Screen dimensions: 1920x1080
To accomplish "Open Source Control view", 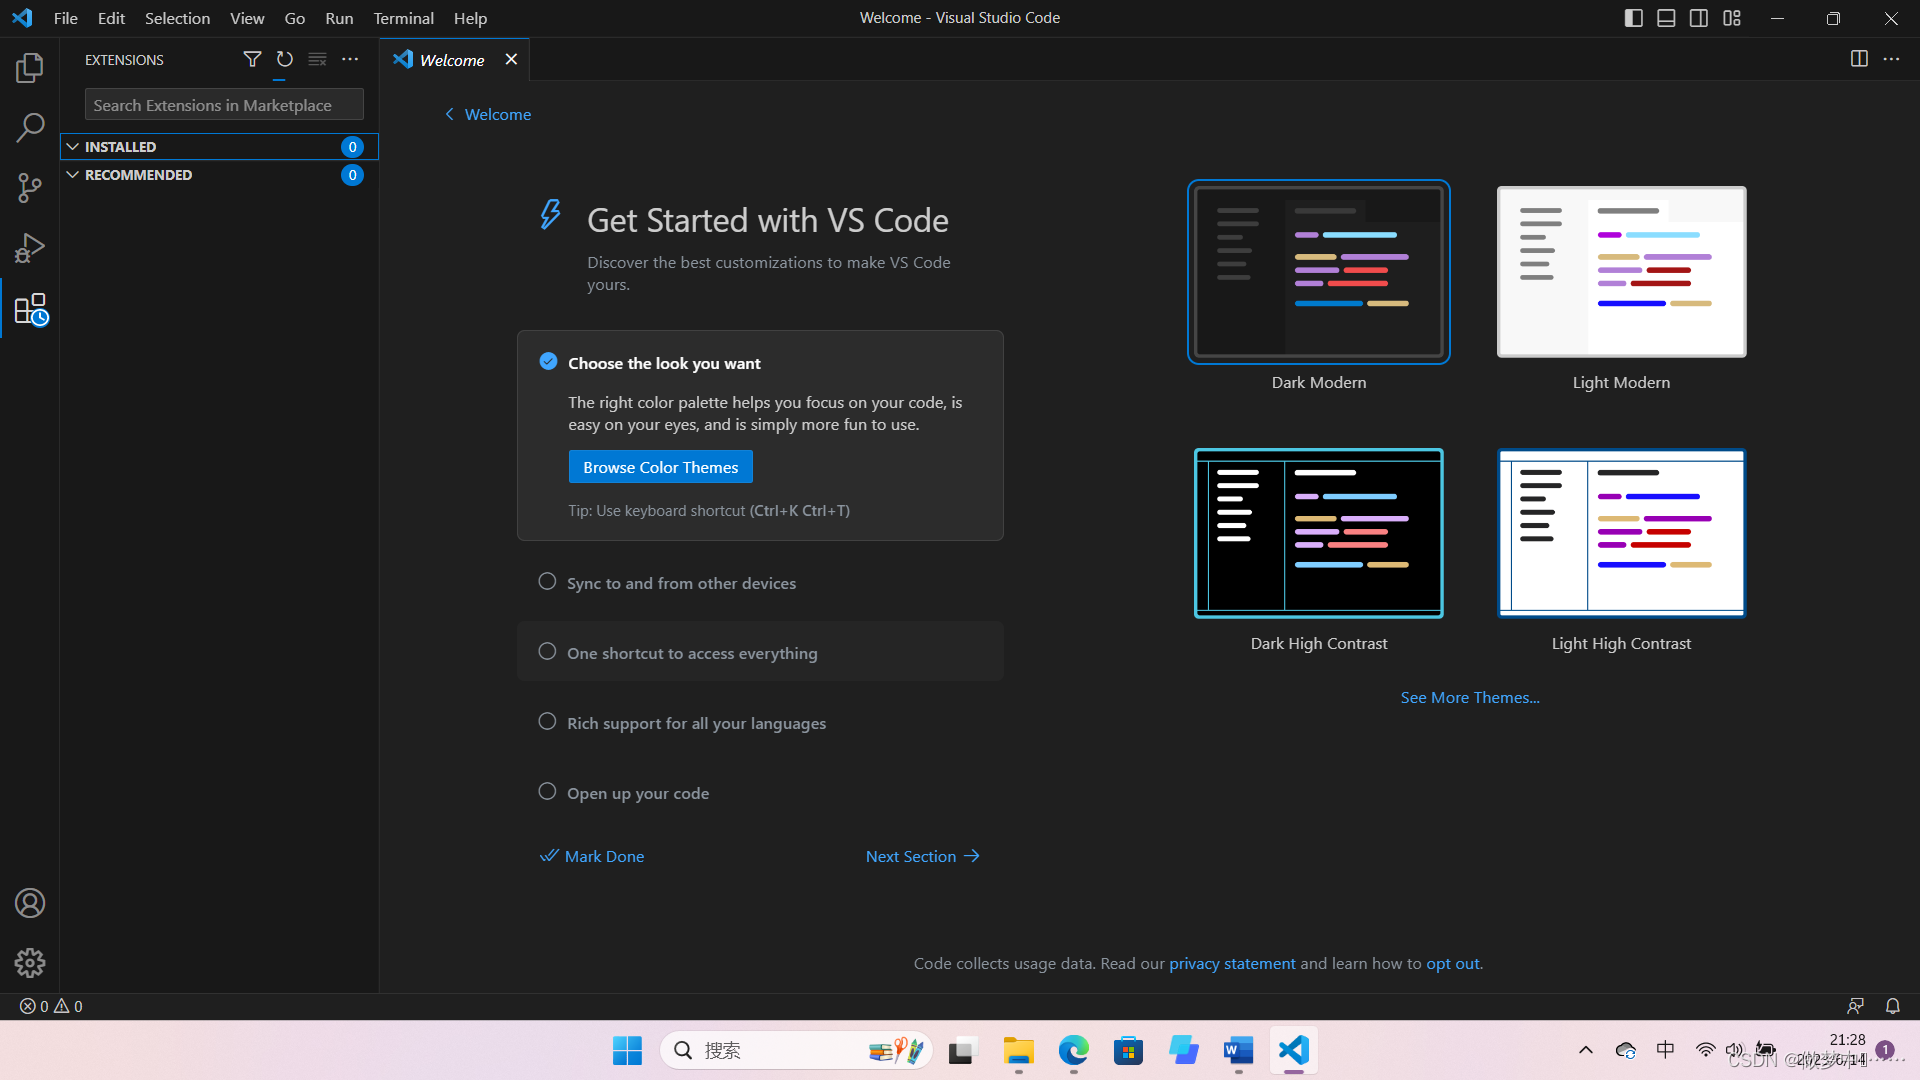I will click(30, 187).
